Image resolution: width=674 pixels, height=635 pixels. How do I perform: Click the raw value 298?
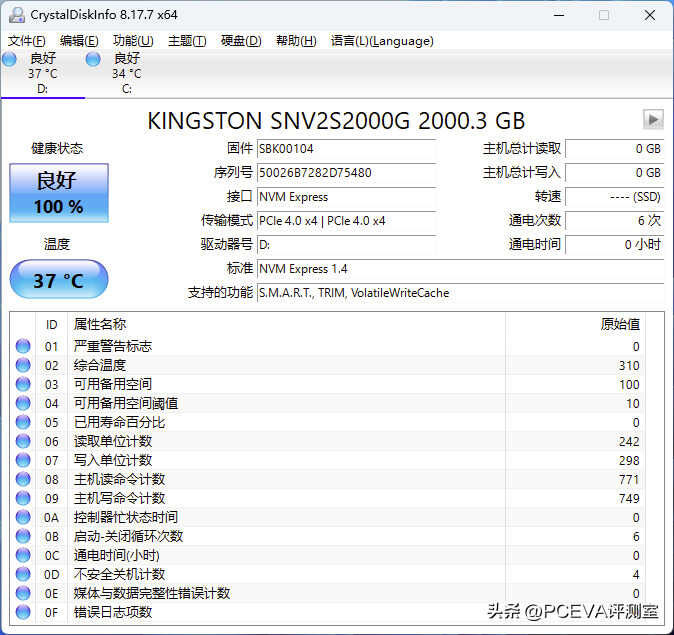click(x=629, y=460)
